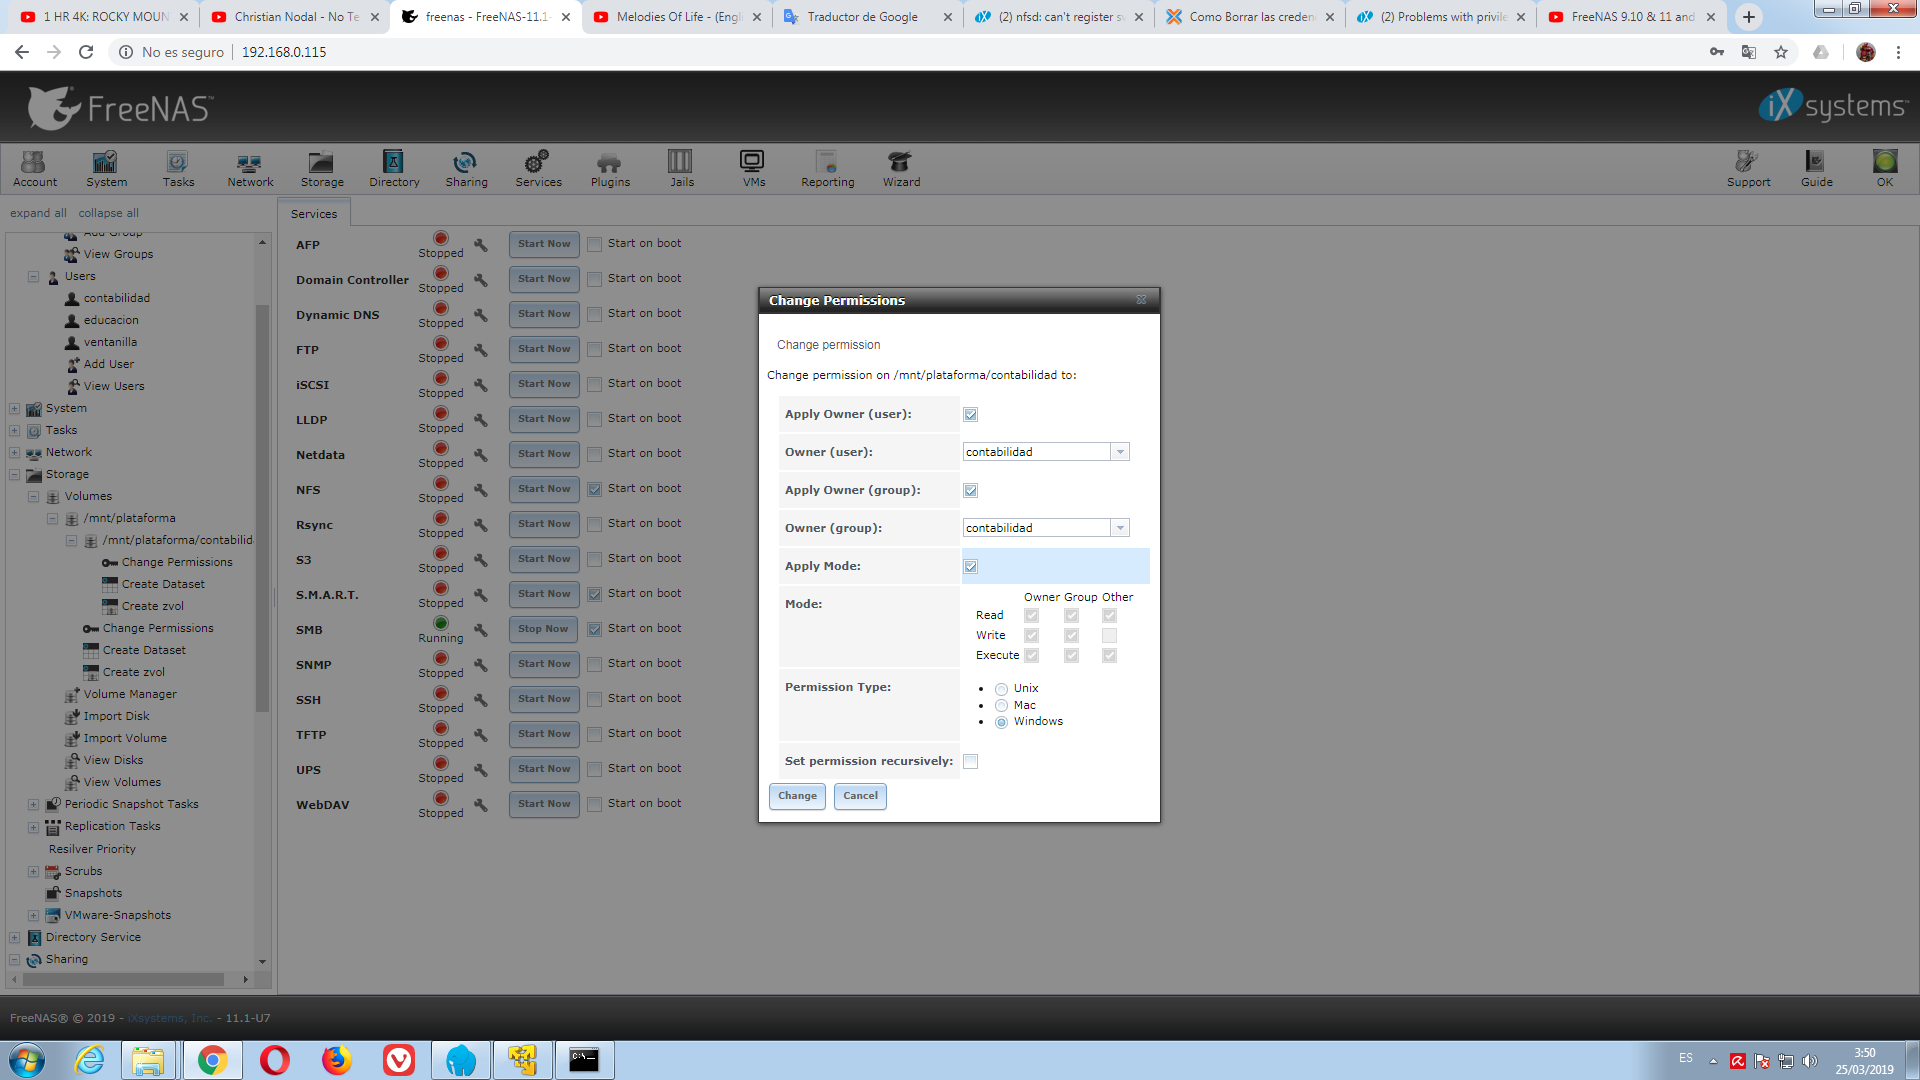Screen dimensions: 1920x1080
Task: Open the VMs toolbar icon
Action: tap(753, 168)
